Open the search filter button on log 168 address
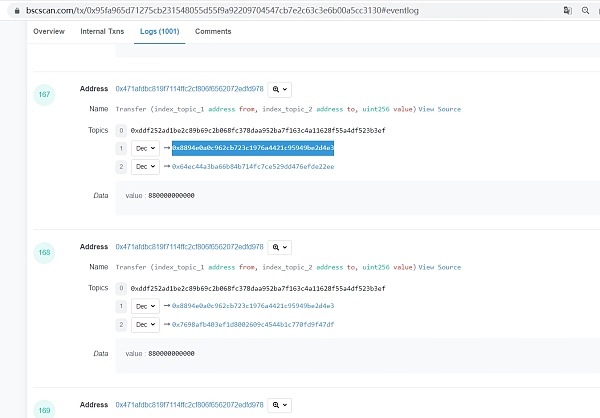 (279, 247)
